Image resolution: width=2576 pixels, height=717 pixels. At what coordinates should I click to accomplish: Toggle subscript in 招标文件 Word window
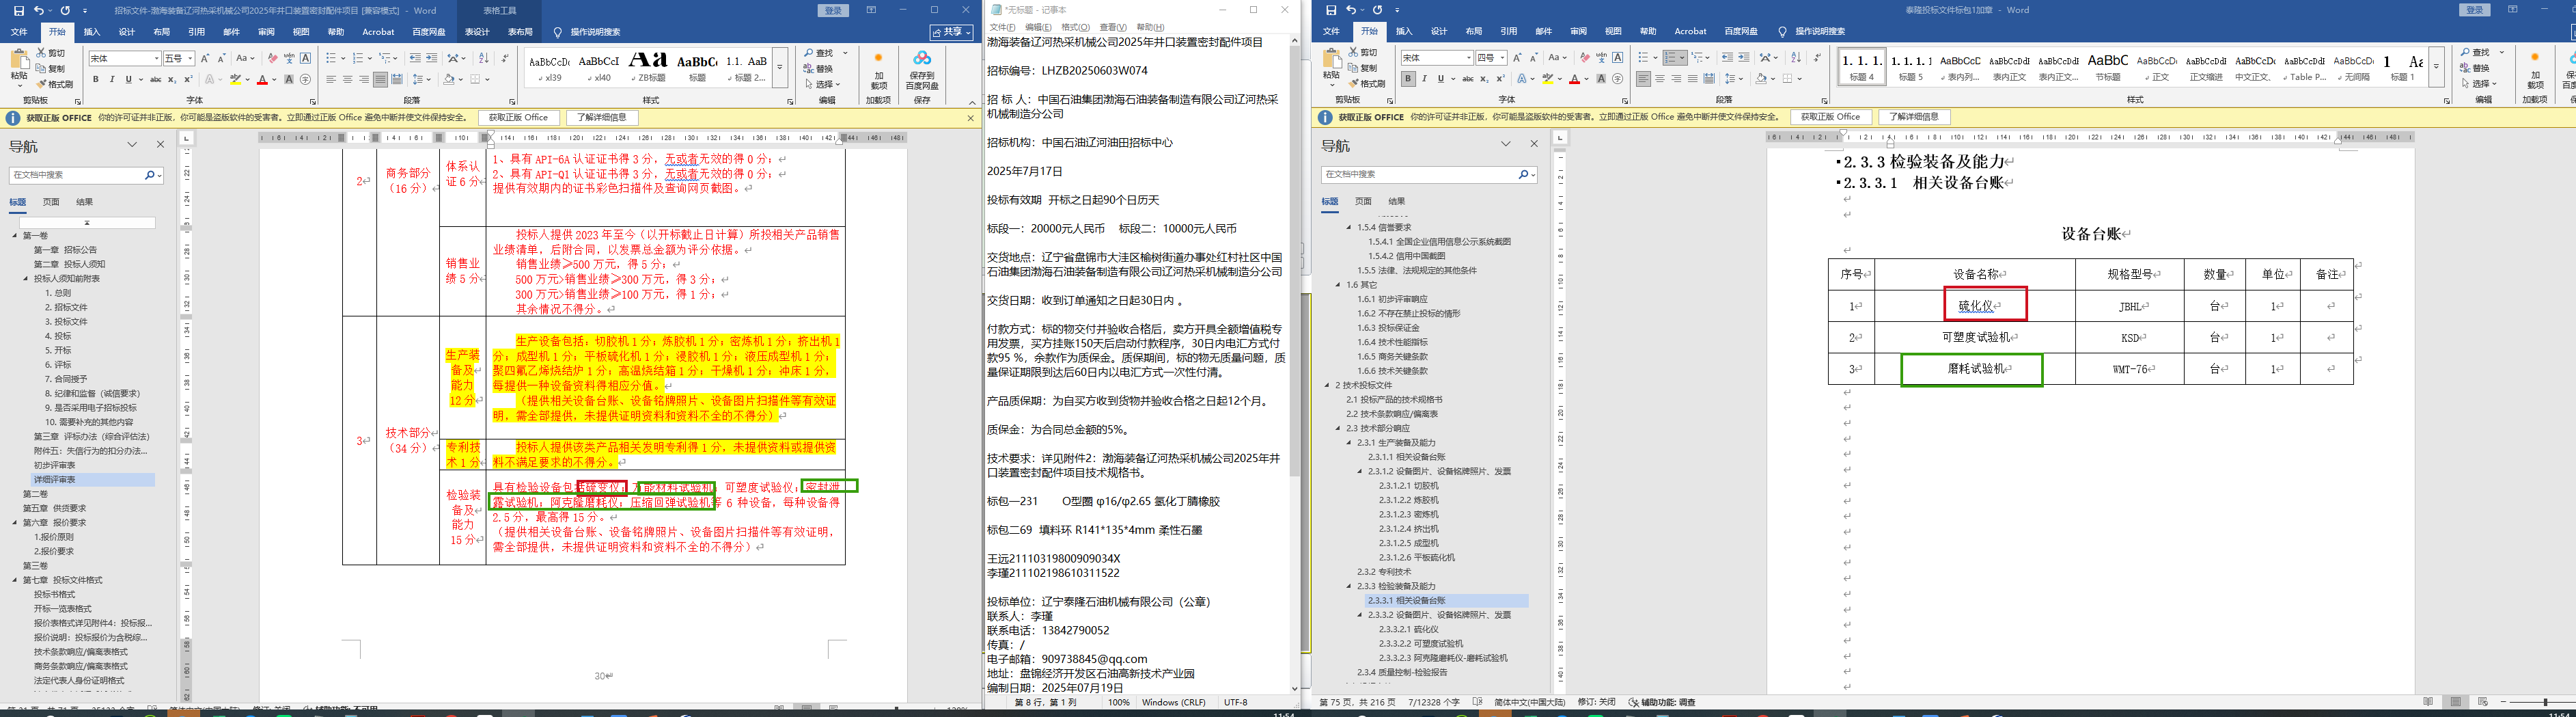pos(172,80)
